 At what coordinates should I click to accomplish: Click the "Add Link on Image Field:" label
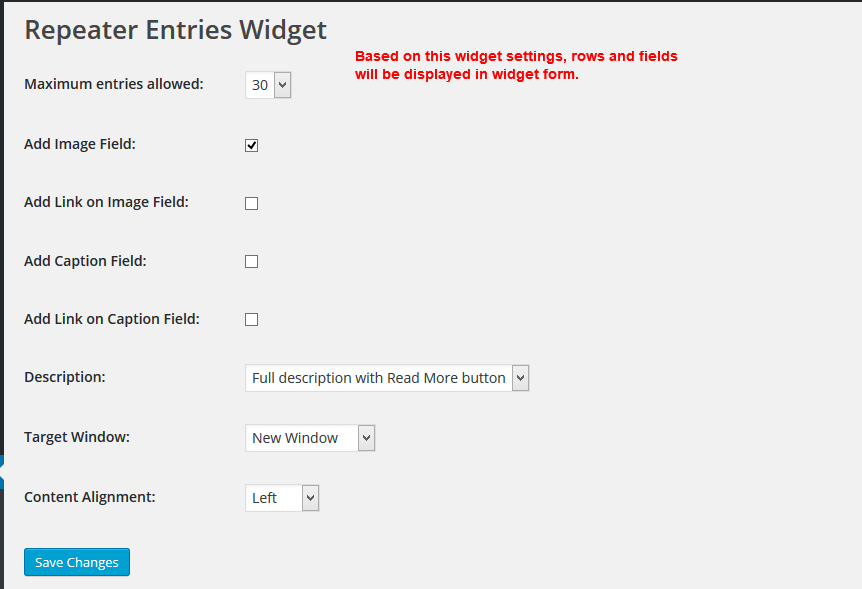click(106, 202)
